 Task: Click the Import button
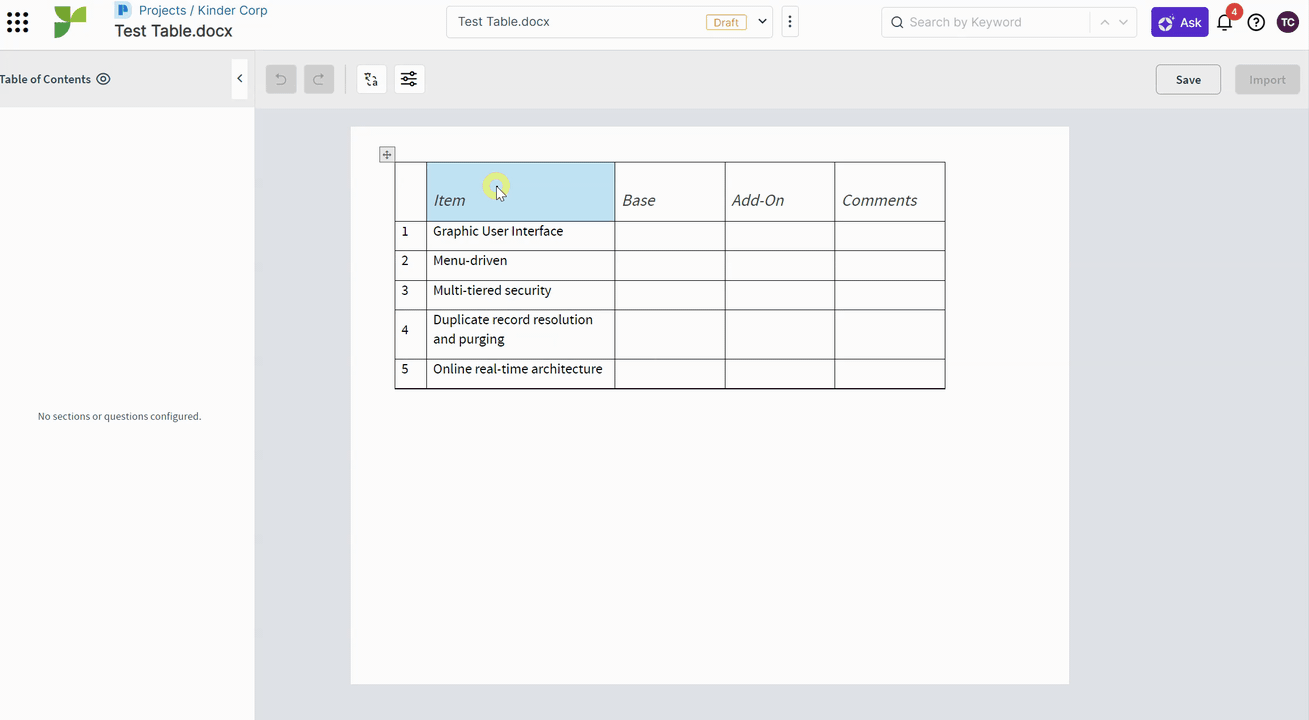click(x=1267, y=80)
